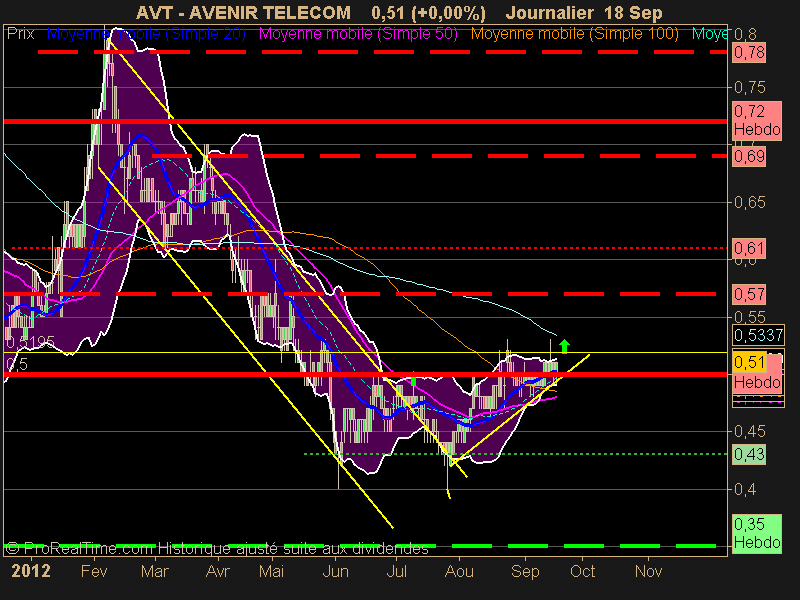Screen dimensions: 800x600
Task: Click the Journalier 18 Sep timeframe label
Action: pos(584,13)
